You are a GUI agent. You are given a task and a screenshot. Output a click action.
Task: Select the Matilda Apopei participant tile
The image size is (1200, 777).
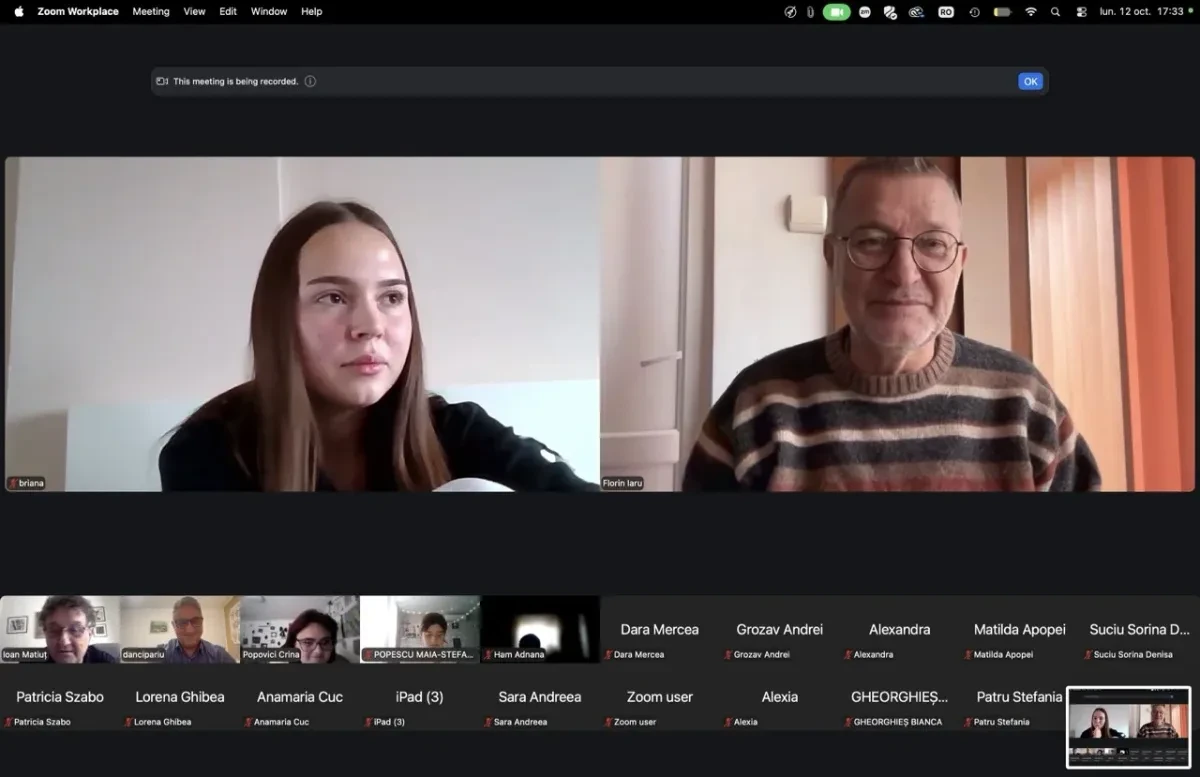click(x=1020, y=630)
